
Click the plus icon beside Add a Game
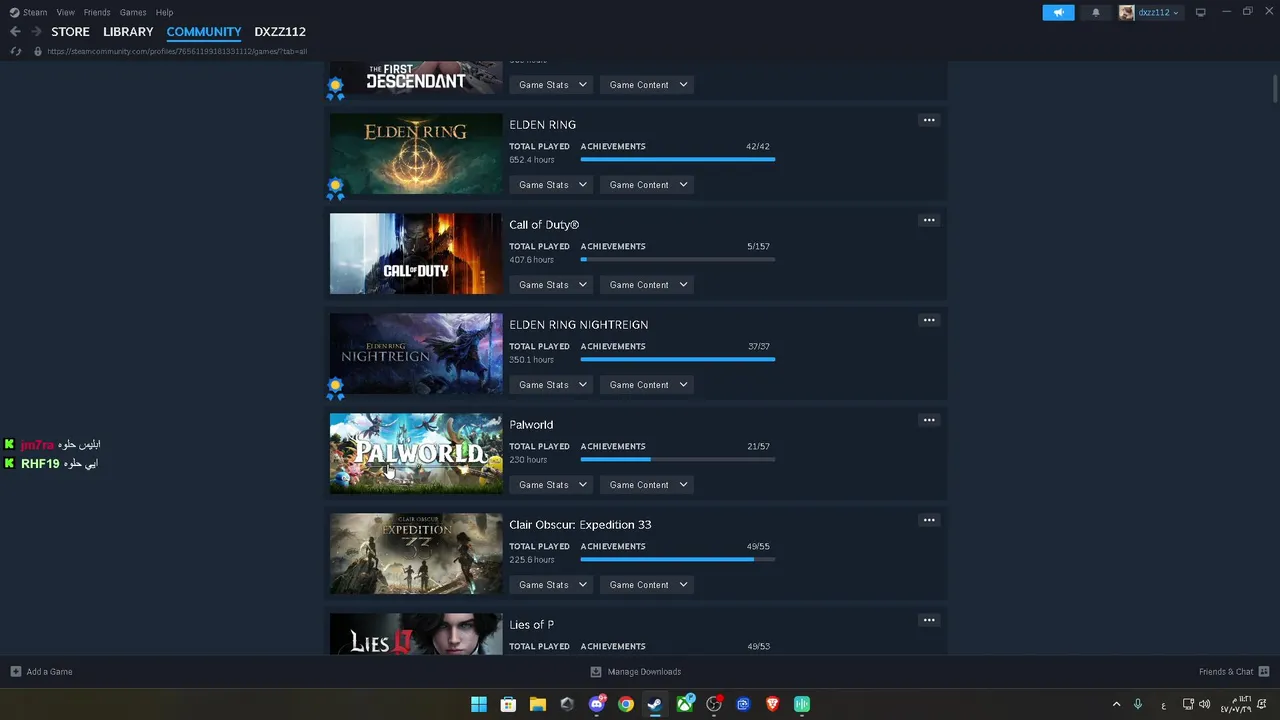point(15,672)
